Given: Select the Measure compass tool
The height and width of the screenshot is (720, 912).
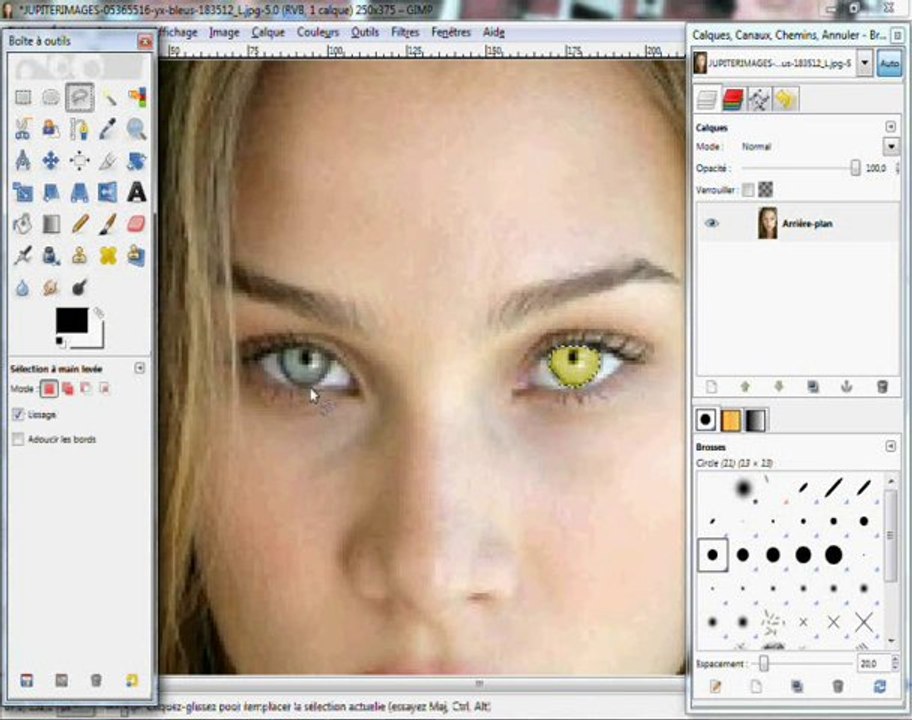Looking at the screenshot, I should tap(23, 160).
